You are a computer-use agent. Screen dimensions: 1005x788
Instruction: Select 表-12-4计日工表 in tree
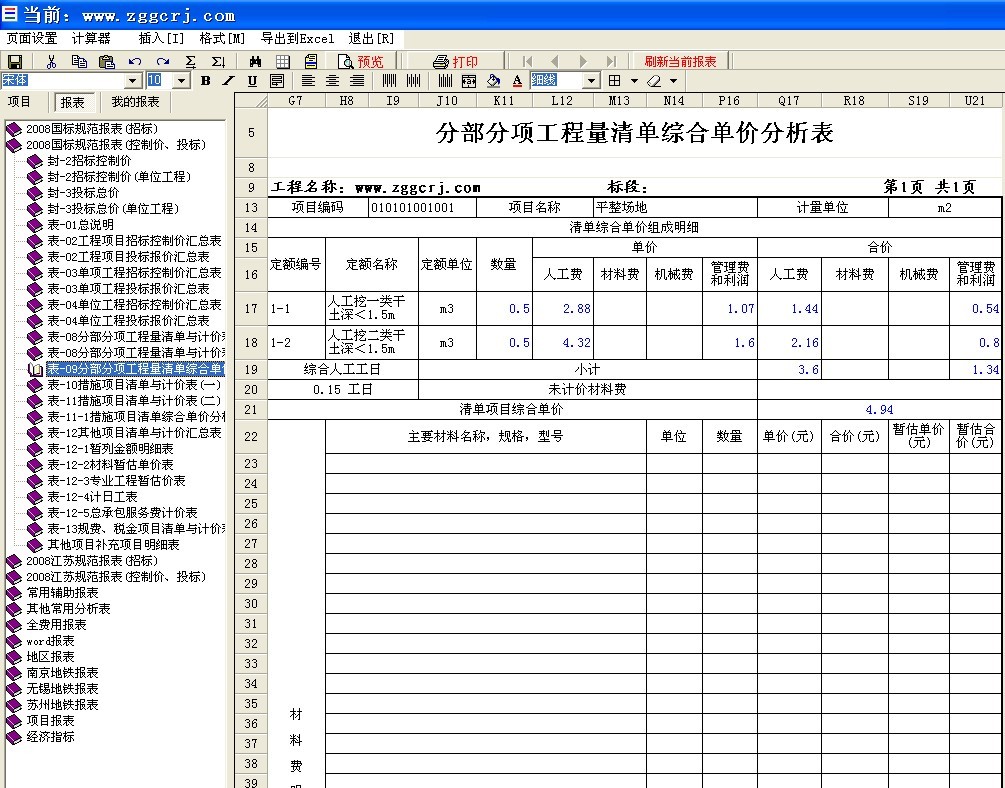[x=92, y=497]
